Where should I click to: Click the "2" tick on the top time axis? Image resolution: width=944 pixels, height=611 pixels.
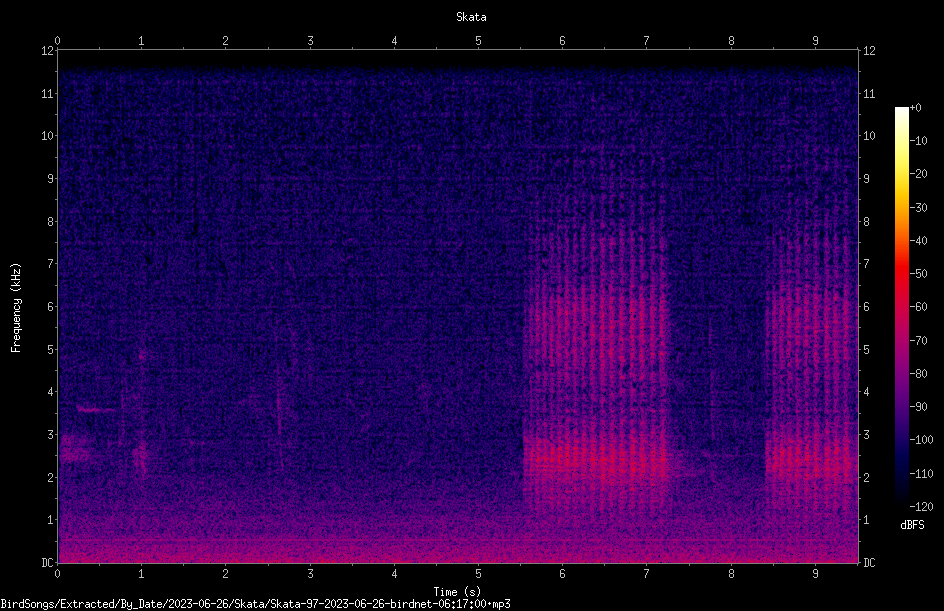[226, 41]
